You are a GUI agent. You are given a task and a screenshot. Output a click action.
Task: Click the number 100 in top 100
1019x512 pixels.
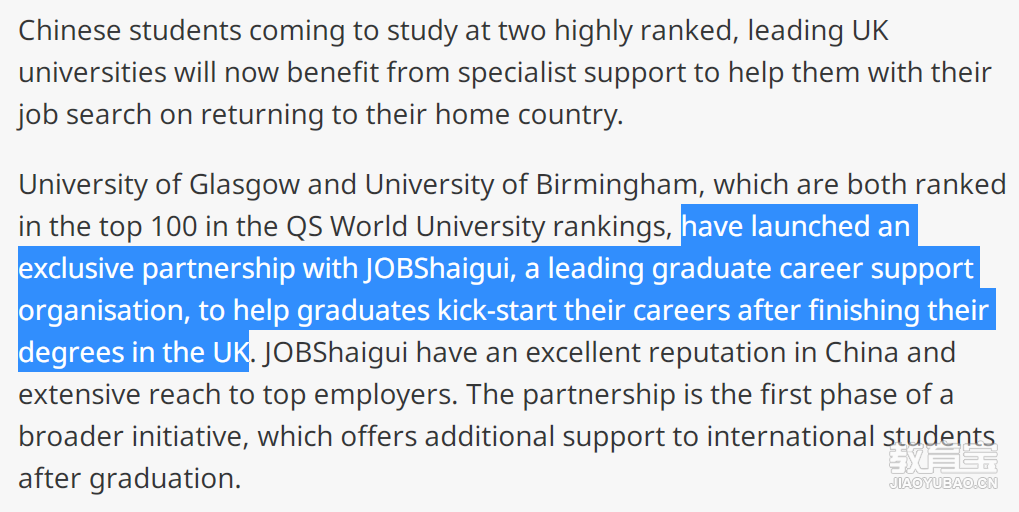[174, 227]
